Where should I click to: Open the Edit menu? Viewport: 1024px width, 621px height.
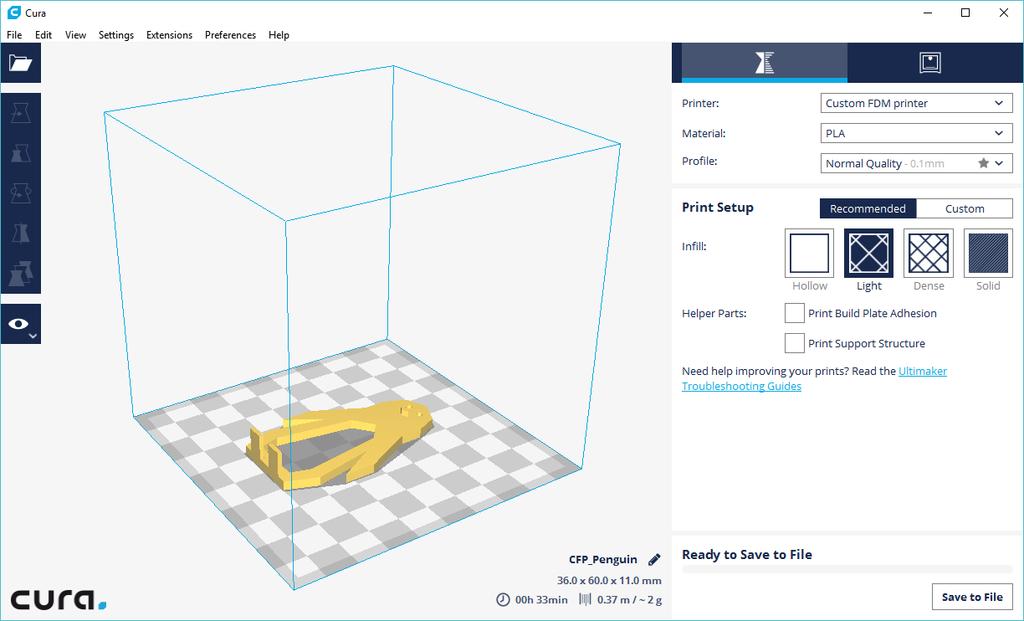43,35
